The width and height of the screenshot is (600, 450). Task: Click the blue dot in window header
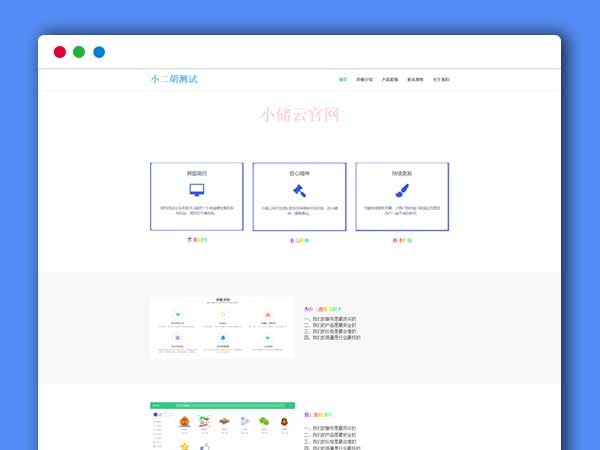click(99, 52)
